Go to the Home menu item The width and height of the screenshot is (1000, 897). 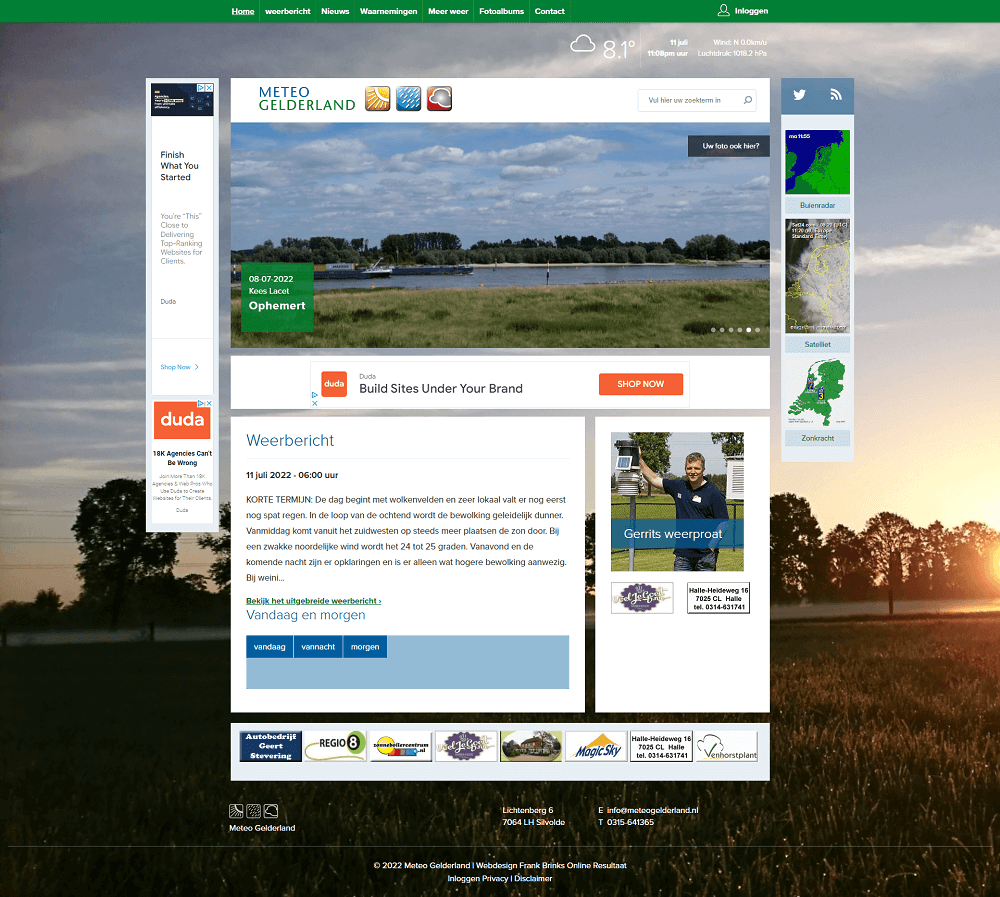pyautogui.click(x=243, y=11)
